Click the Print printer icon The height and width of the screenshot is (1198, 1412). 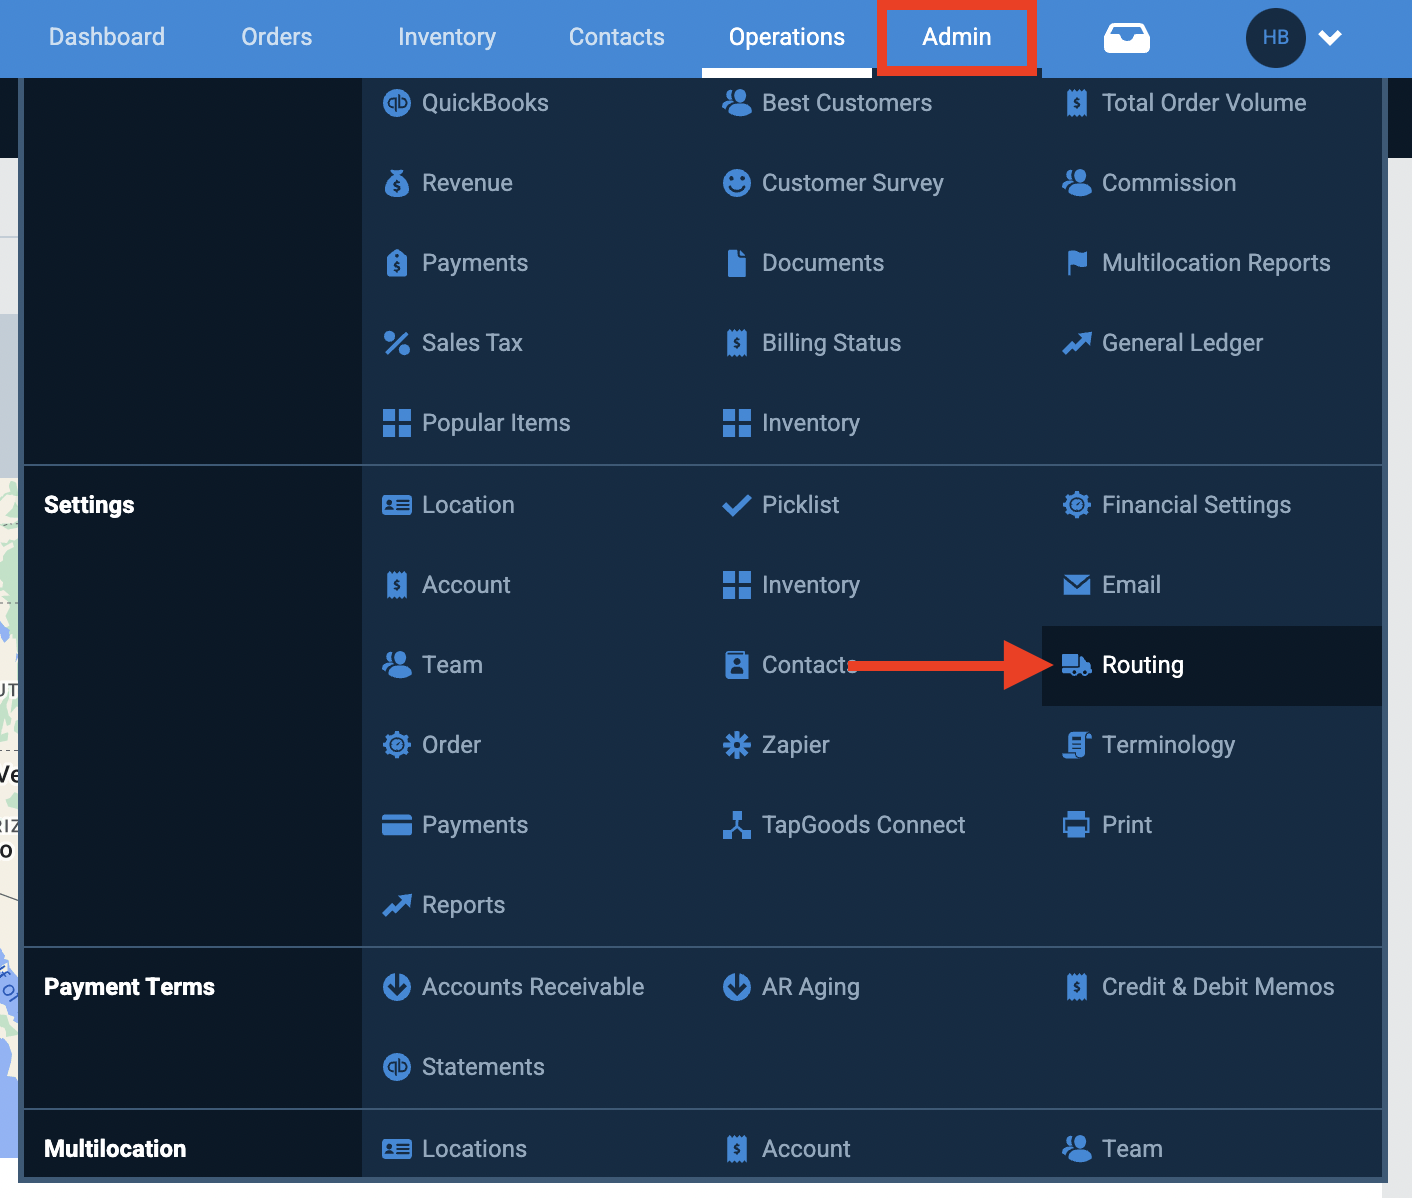coord(1077,825)
